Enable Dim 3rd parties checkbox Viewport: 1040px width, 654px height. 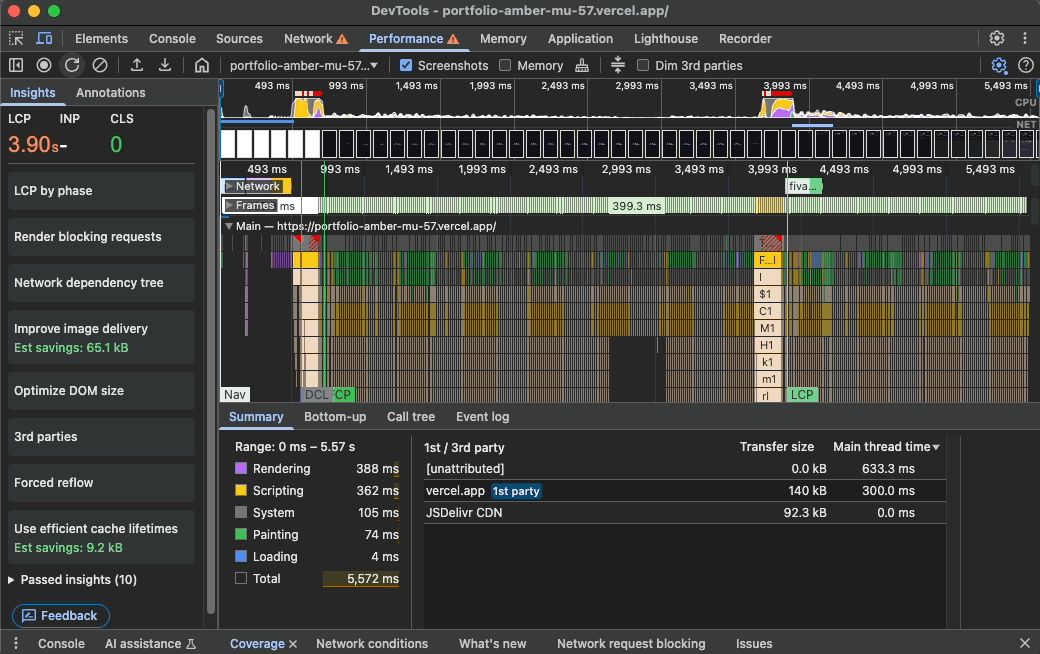tap(644, 66)
